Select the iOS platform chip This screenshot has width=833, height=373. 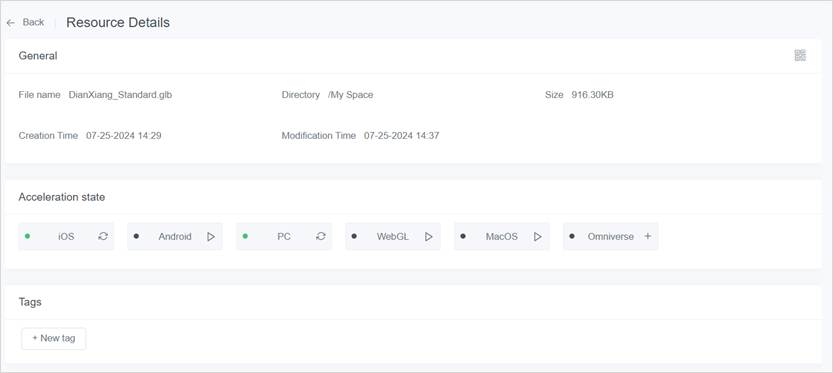(x=66, y=236)
